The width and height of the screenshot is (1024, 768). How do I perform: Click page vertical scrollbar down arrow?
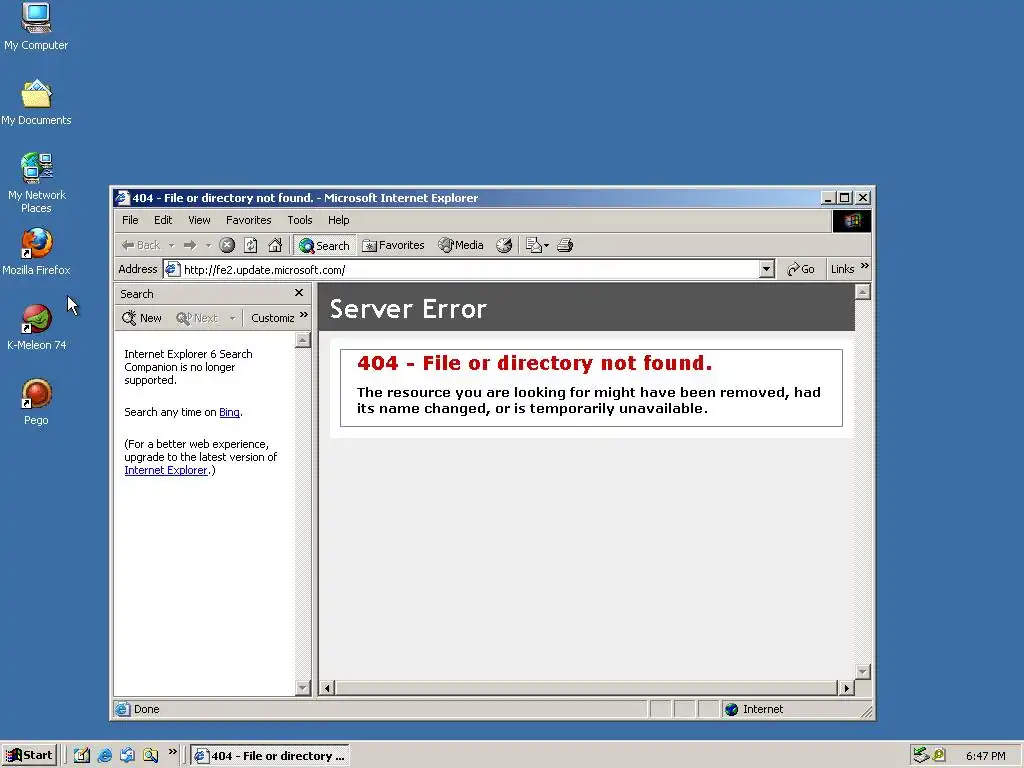coord(863,671)
